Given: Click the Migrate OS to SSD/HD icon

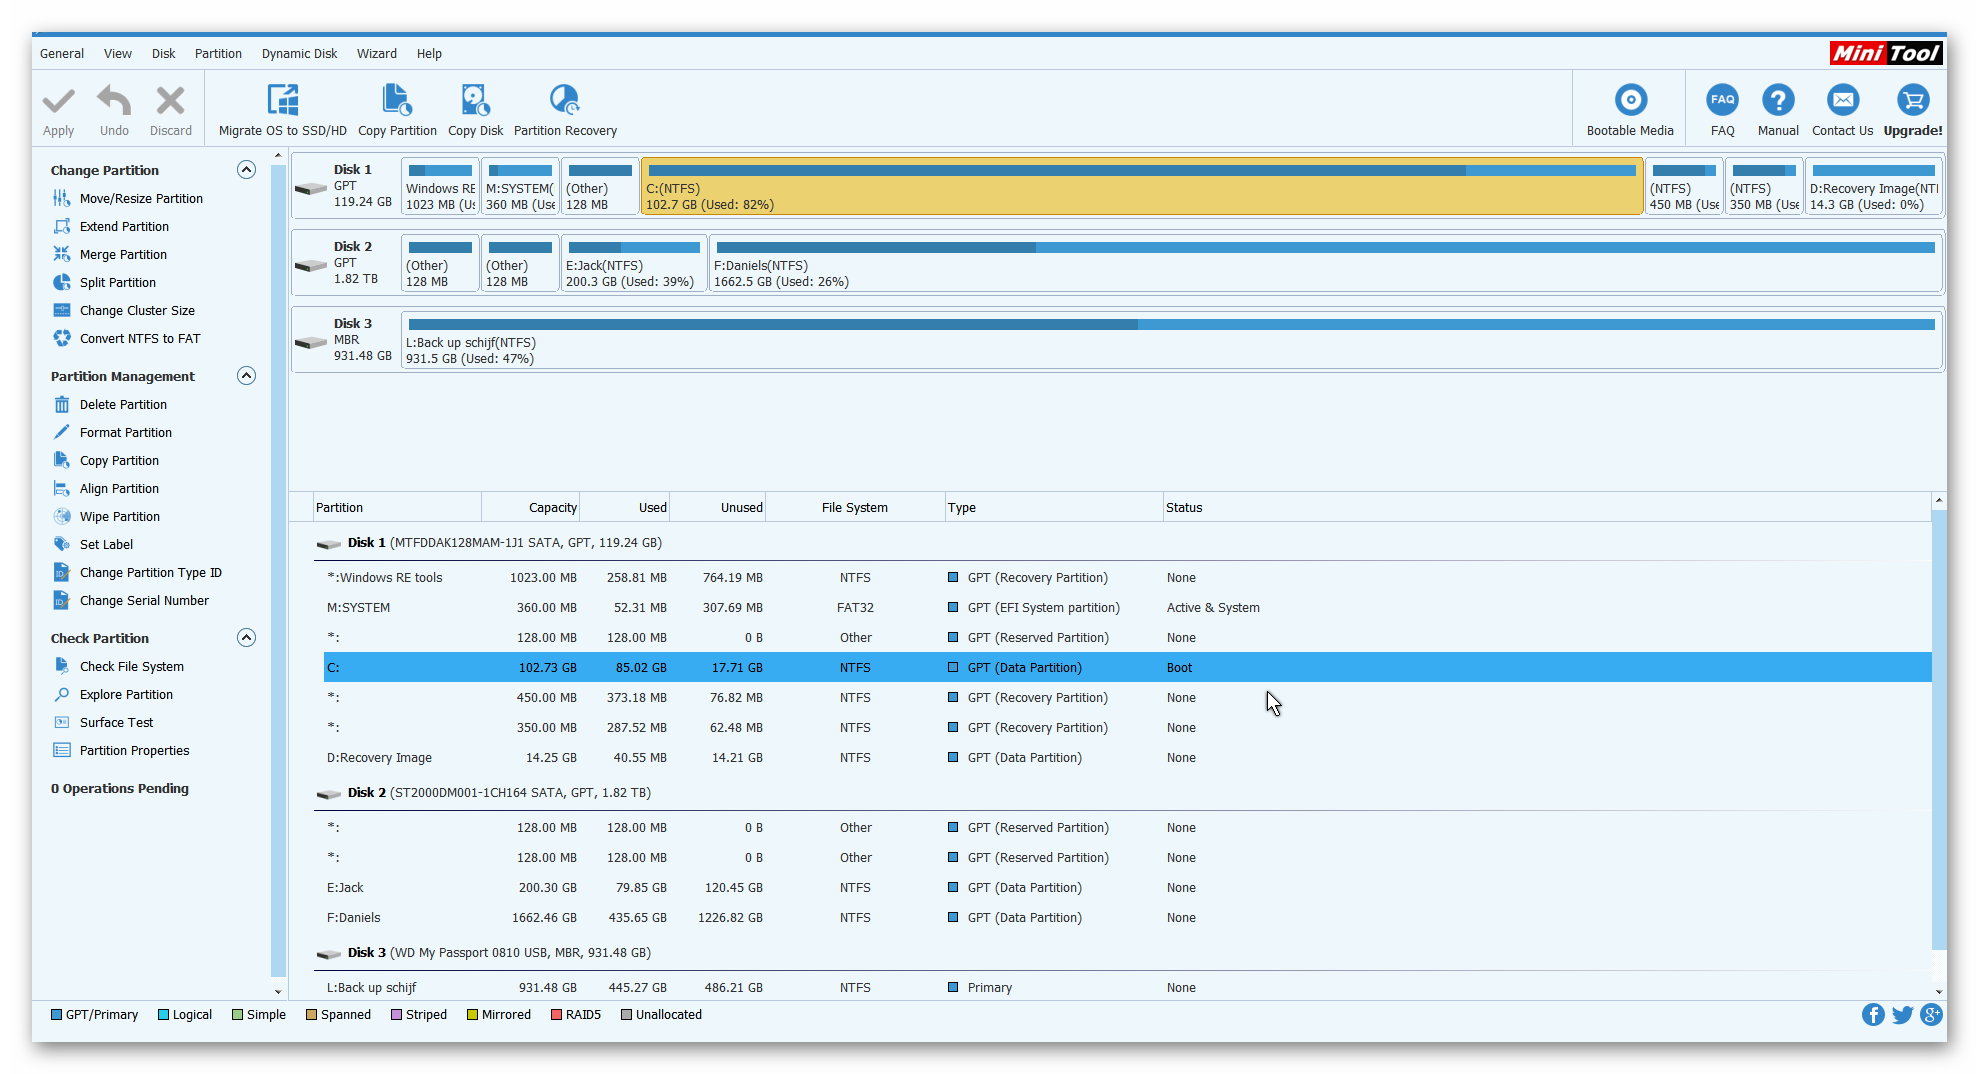Looking at the screenshot, I should pos(282,101).
